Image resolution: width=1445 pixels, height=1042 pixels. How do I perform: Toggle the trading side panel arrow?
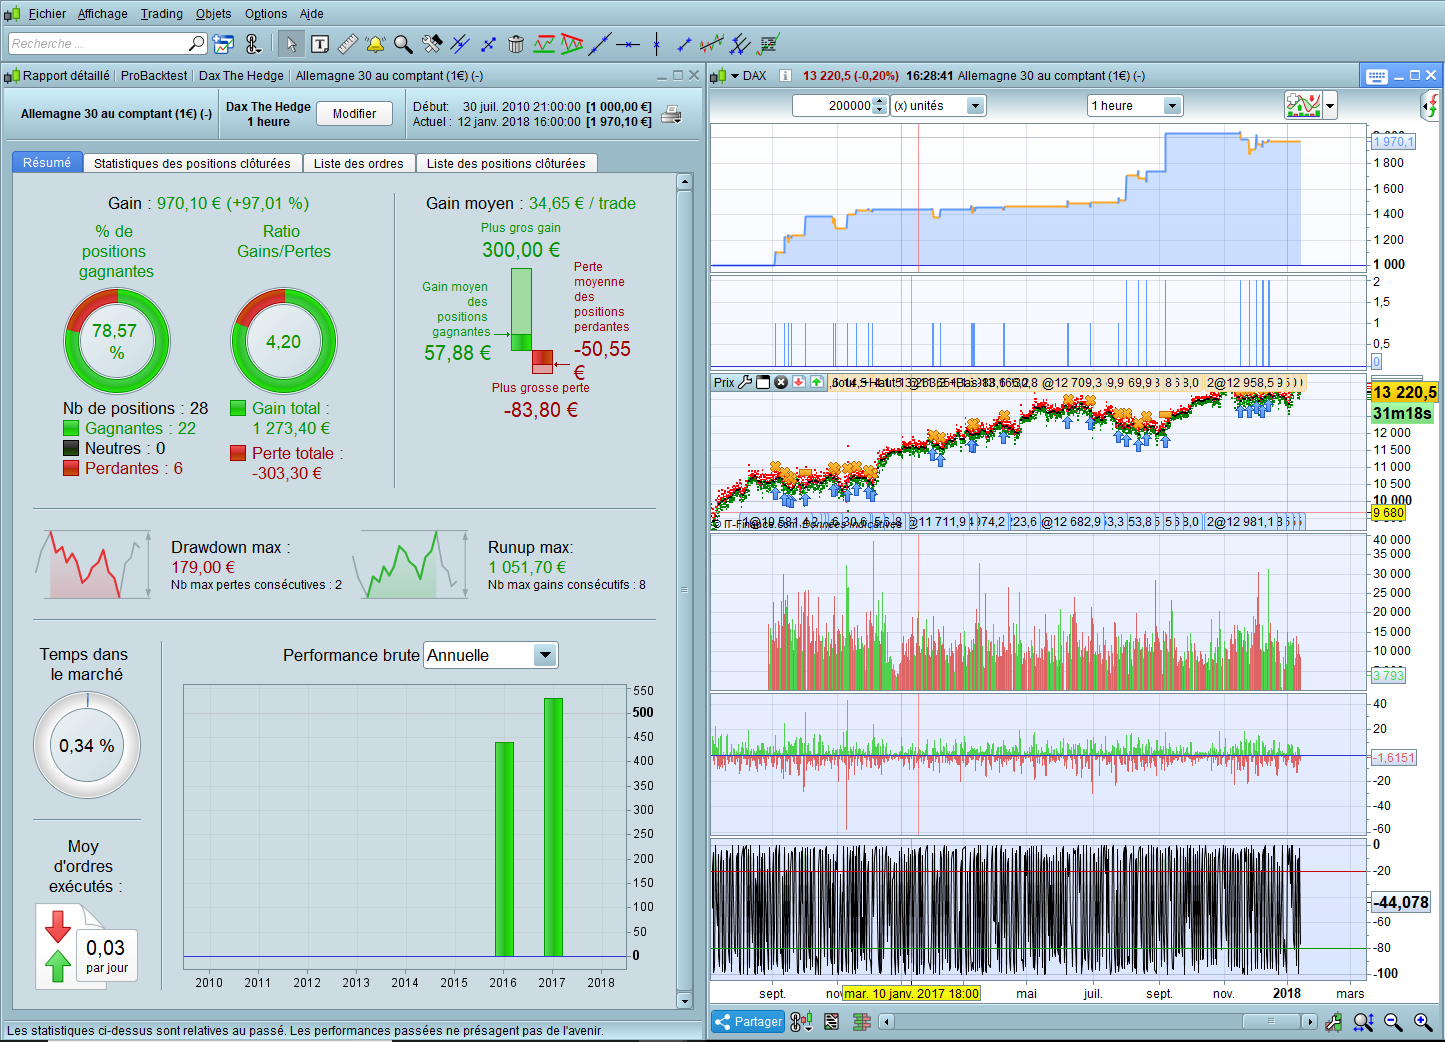pyautogui.click(x=1430, y=105)
